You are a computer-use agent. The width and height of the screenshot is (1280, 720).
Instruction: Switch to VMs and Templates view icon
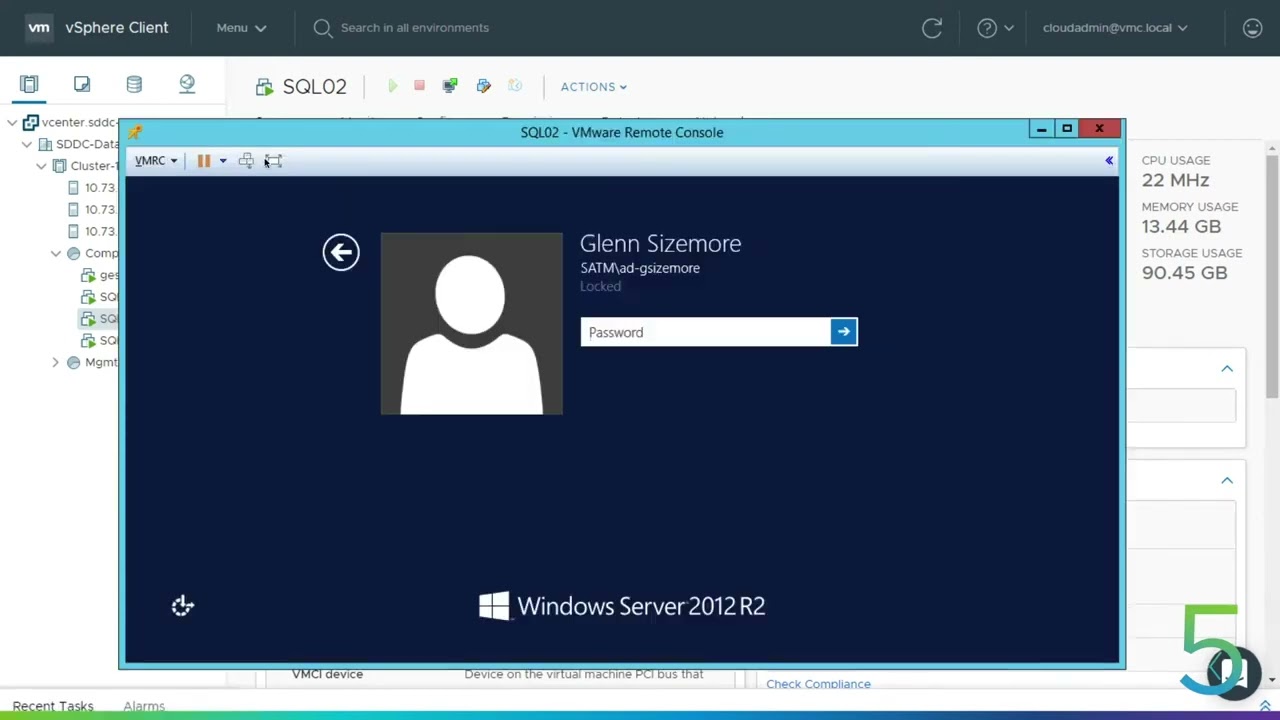pos(82,85)
